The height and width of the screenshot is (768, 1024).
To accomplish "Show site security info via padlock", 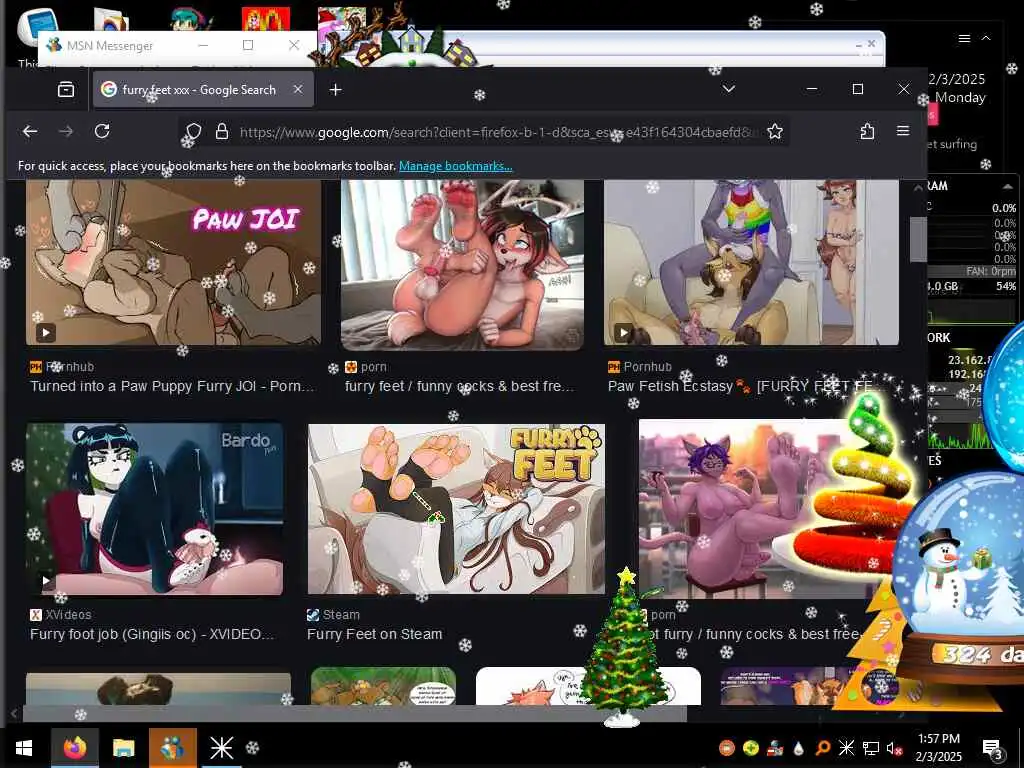I will click(222, 132).
